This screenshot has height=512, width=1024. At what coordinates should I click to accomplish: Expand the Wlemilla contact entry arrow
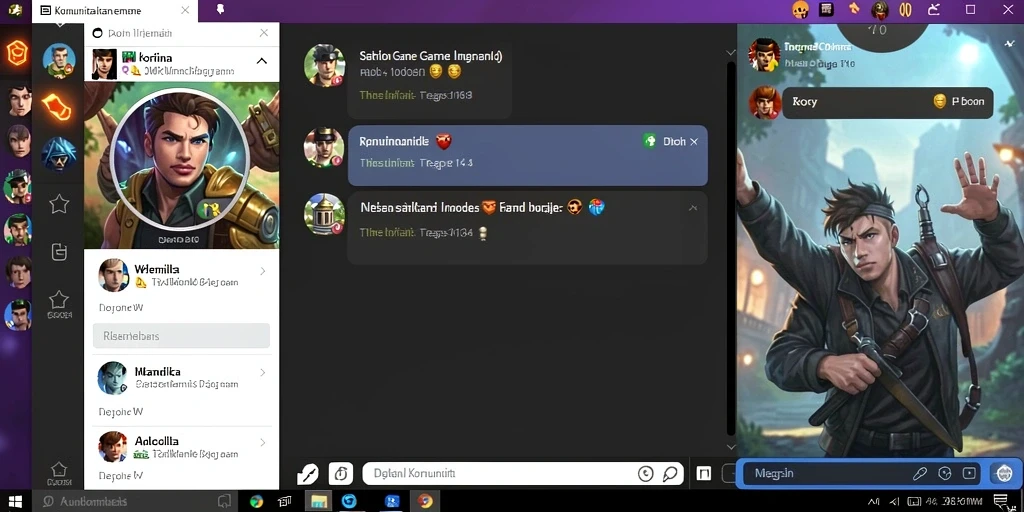tap(263, 270)
